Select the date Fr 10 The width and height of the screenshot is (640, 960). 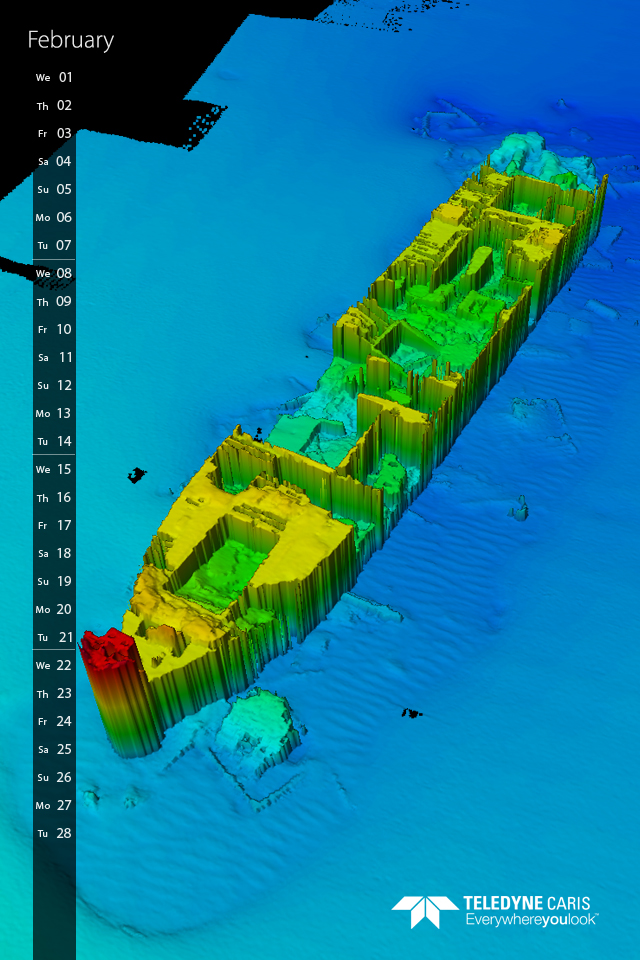[54, 329]
